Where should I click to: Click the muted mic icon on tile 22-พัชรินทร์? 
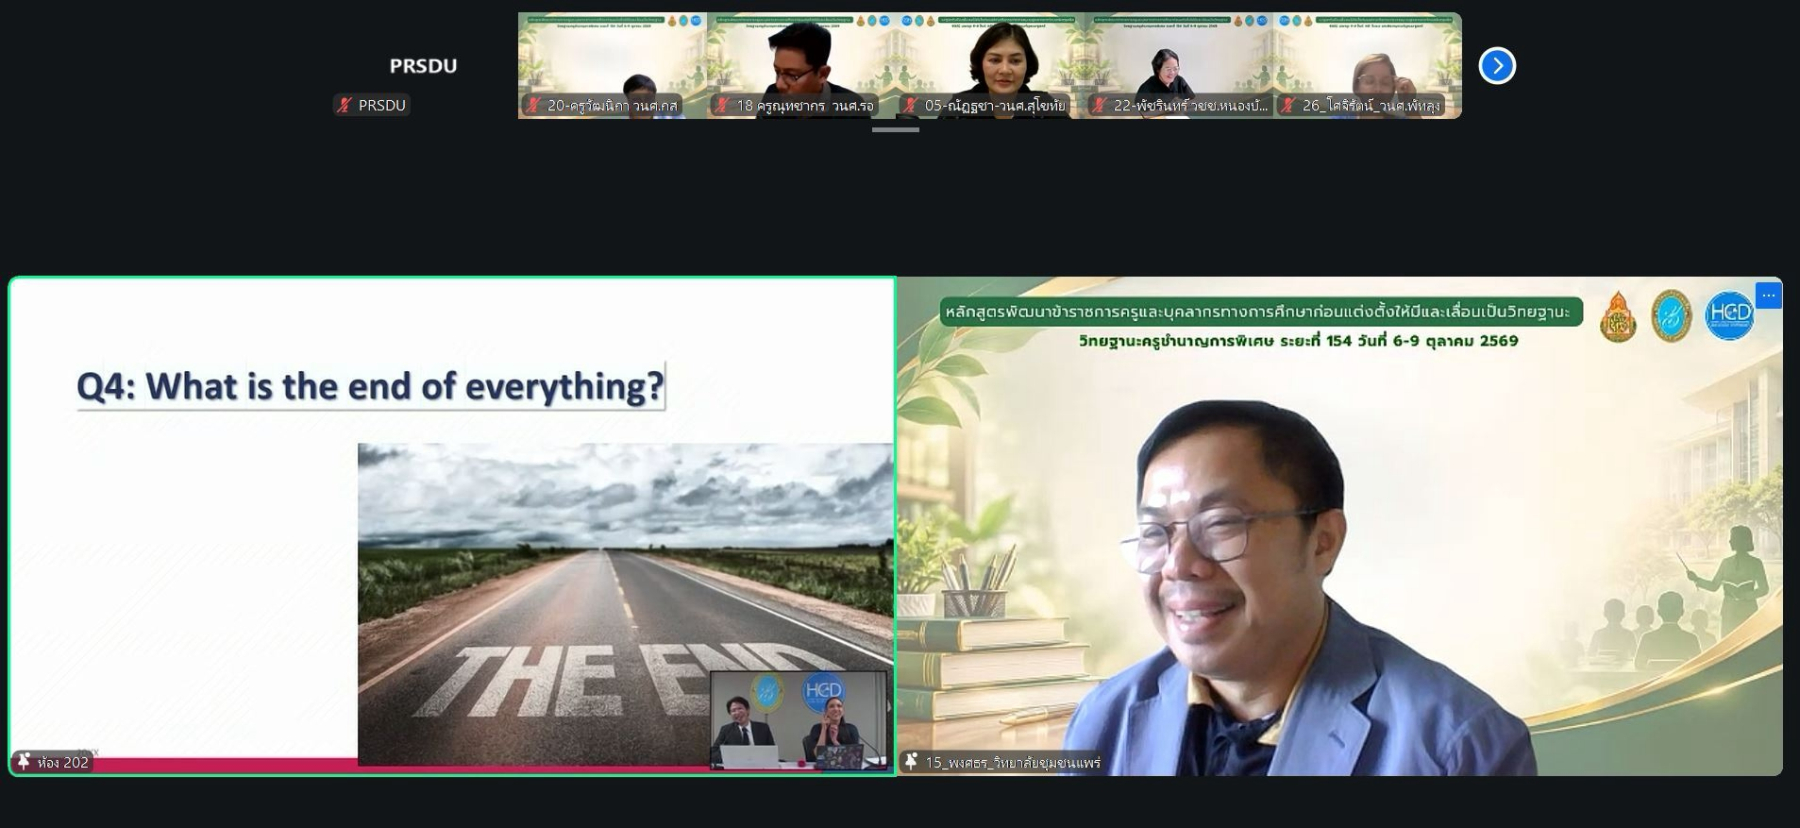click(1100, 105)
